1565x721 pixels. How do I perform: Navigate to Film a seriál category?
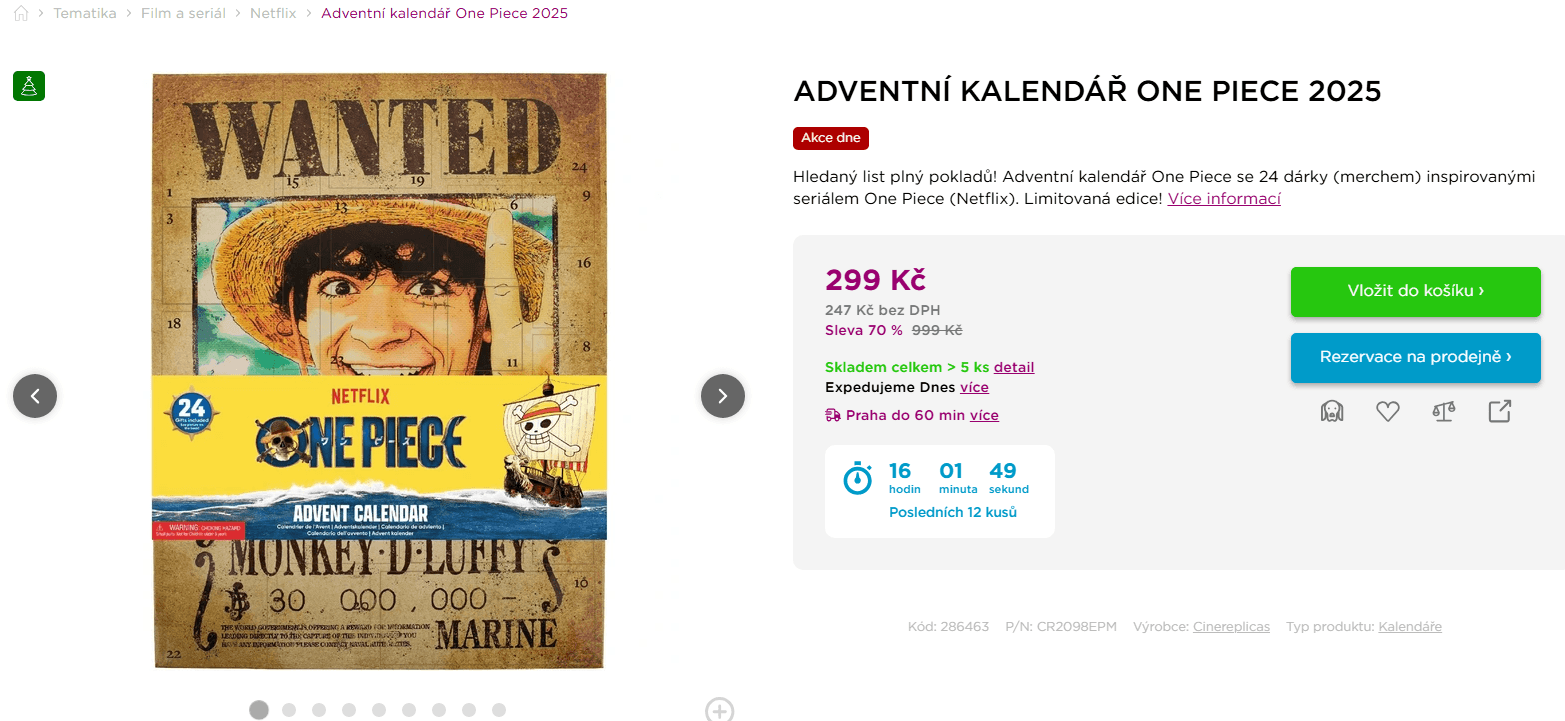183,13
